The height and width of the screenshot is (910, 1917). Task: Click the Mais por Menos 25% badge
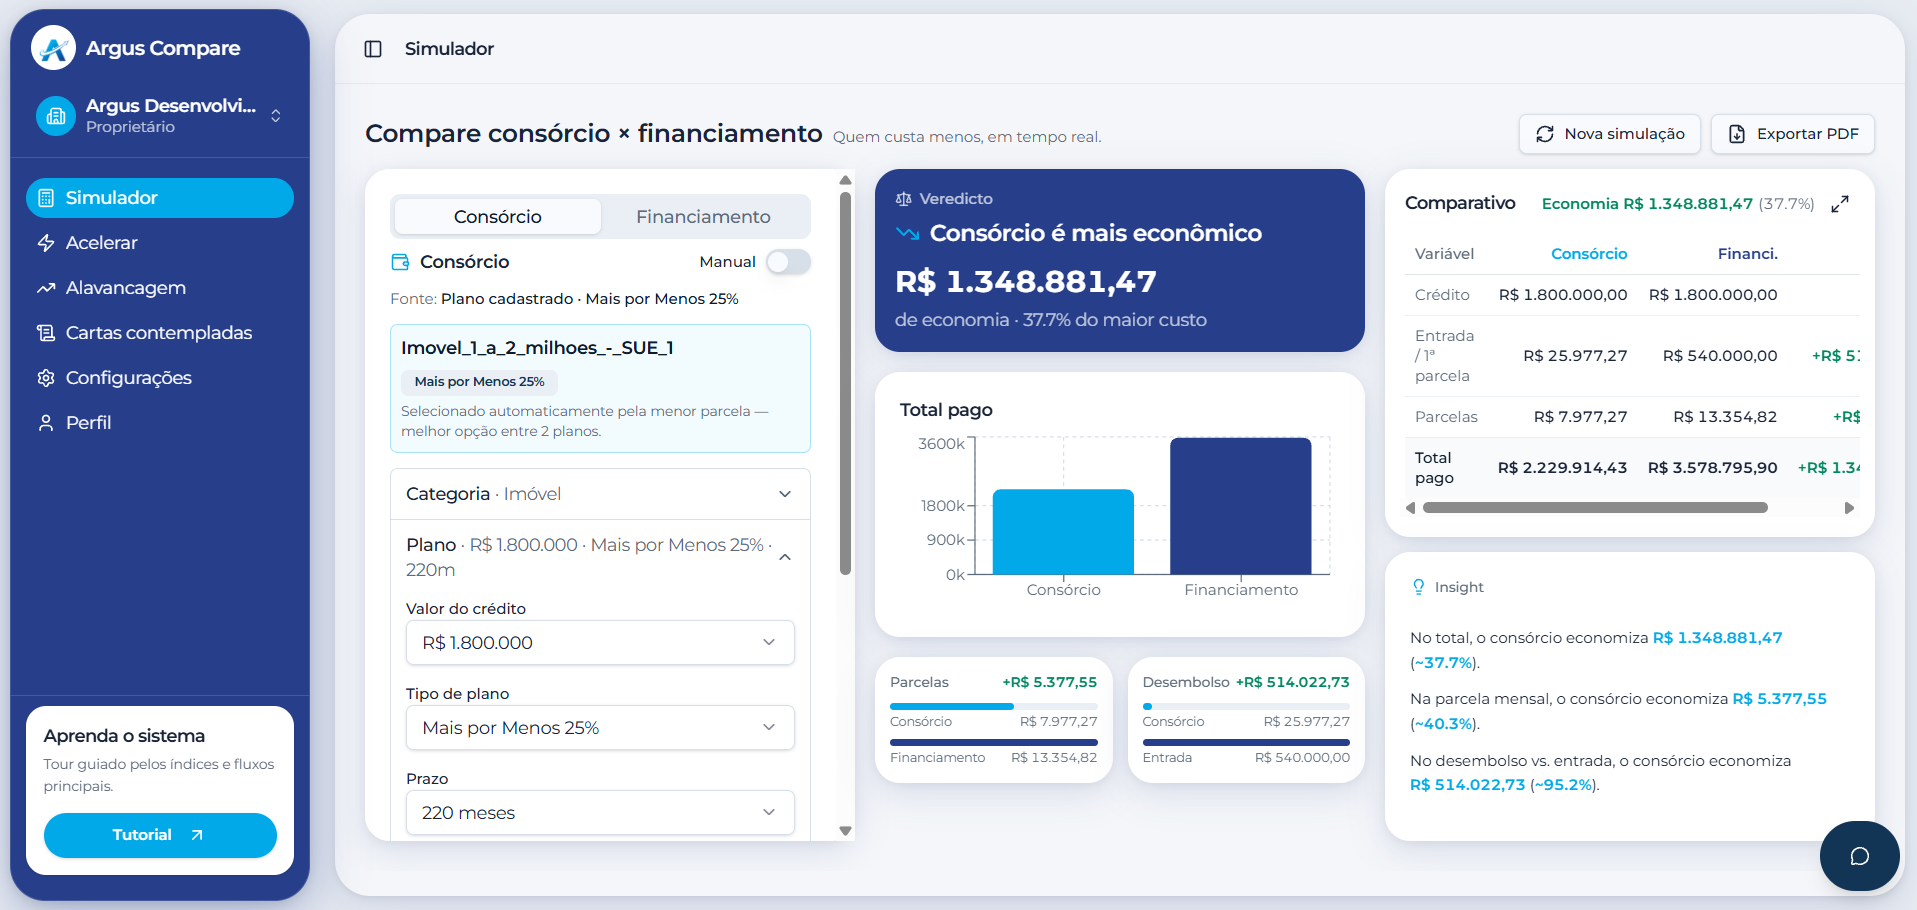(x=479, y=382)
